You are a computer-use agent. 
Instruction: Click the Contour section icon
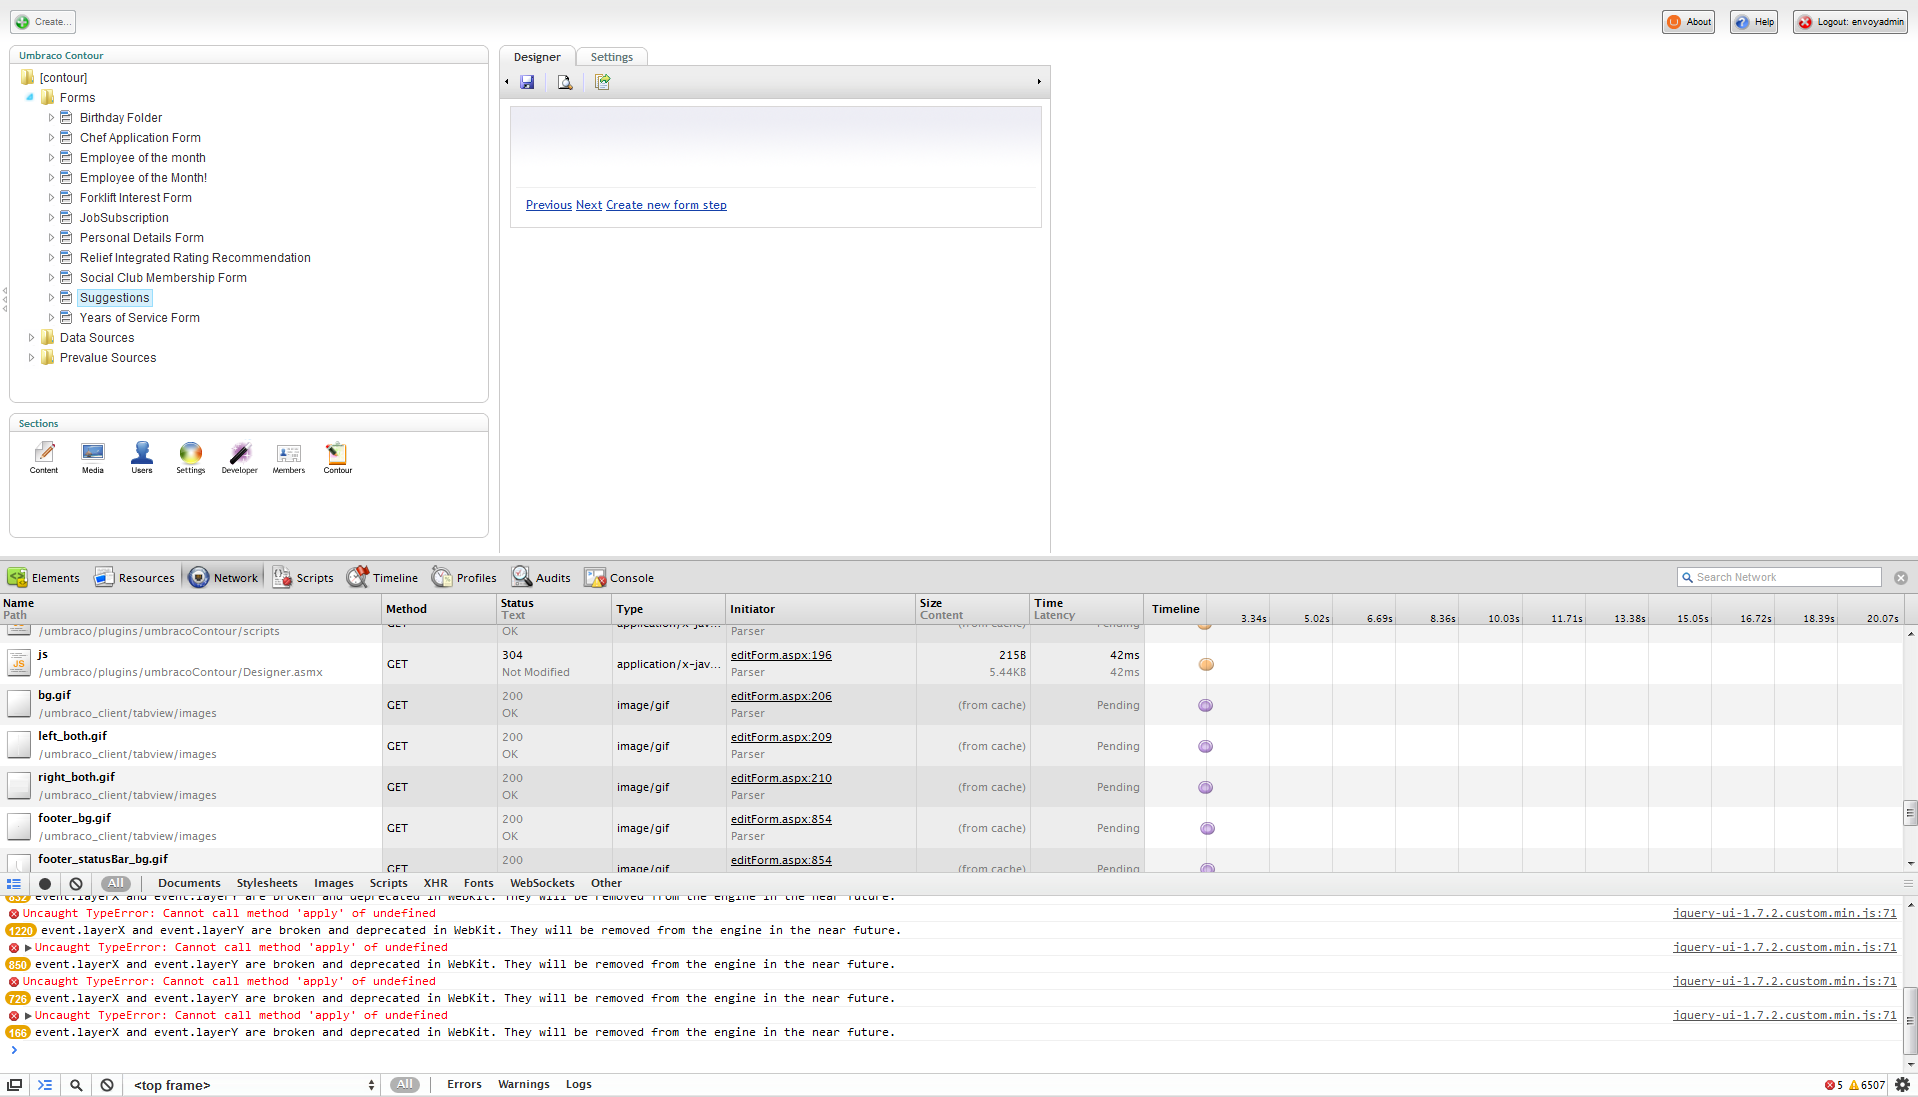(x=337, y=457)
